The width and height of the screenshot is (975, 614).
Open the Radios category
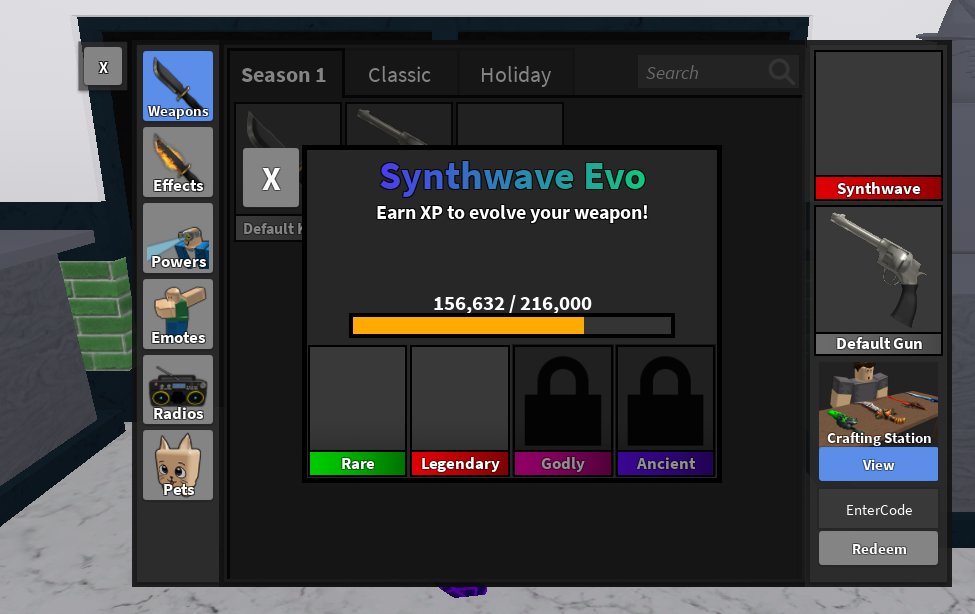point(178,390)
